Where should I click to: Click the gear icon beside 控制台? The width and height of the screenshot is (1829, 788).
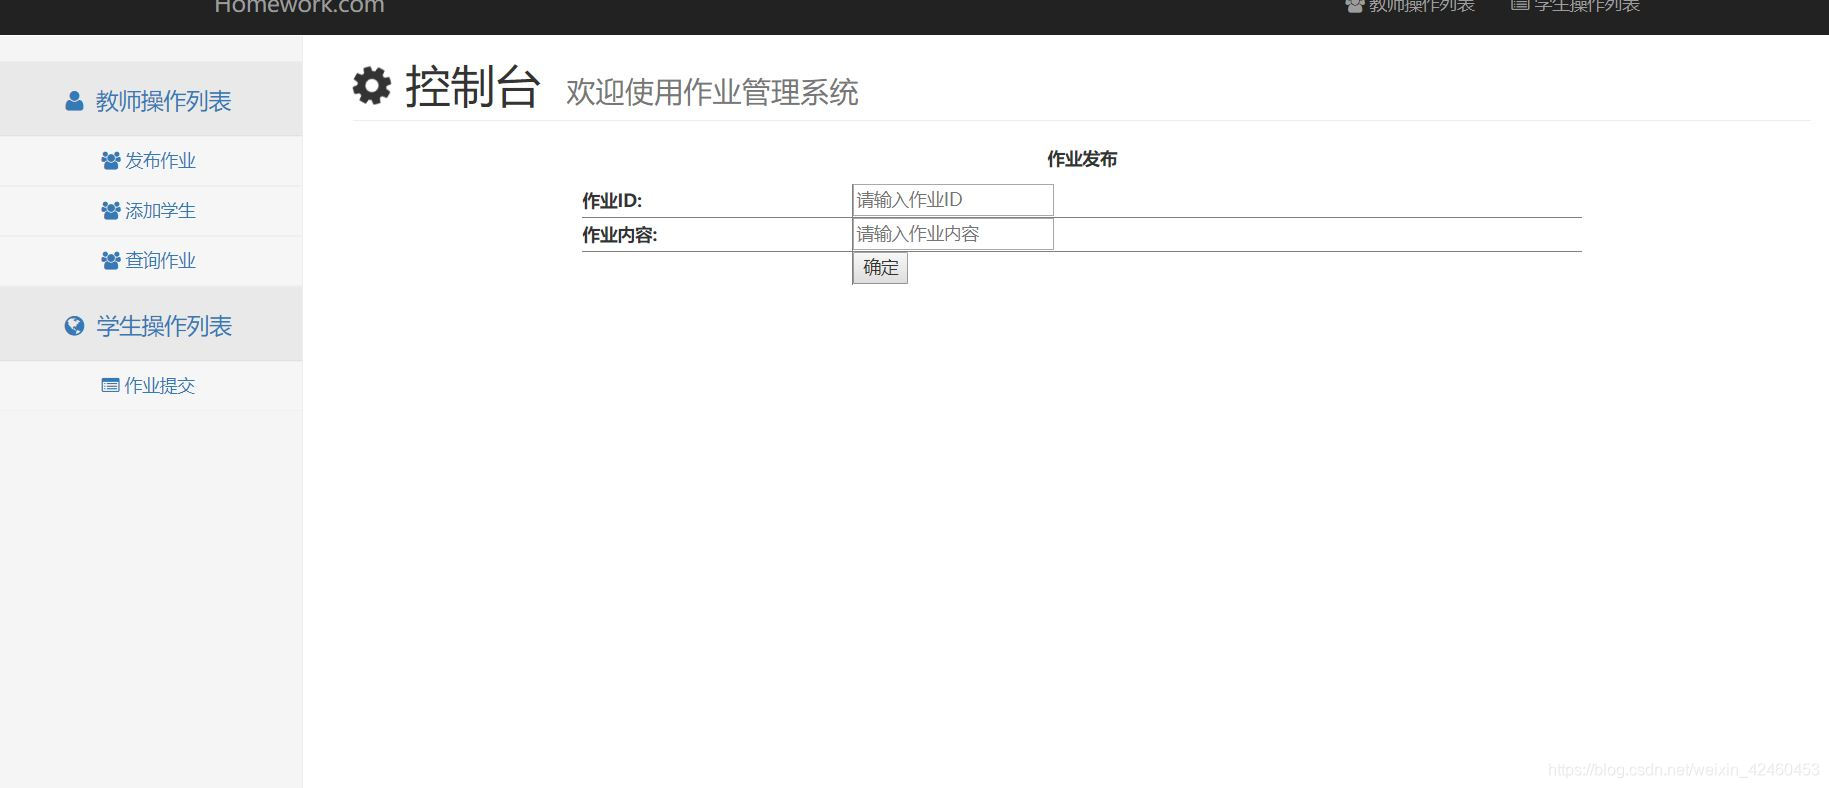point(372,86)
